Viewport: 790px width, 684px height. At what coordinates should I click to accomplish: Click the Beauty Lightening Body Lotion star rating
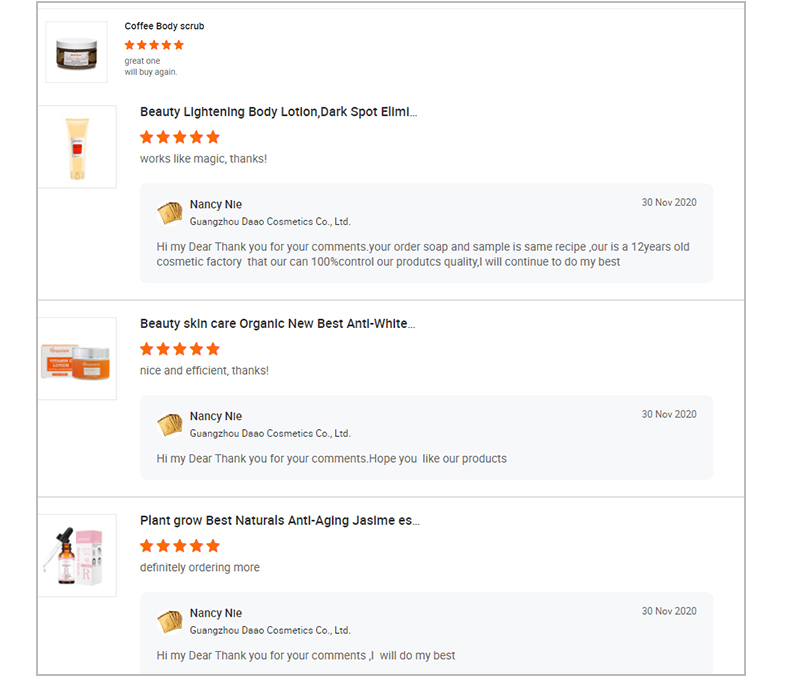(x=180, y=137)
